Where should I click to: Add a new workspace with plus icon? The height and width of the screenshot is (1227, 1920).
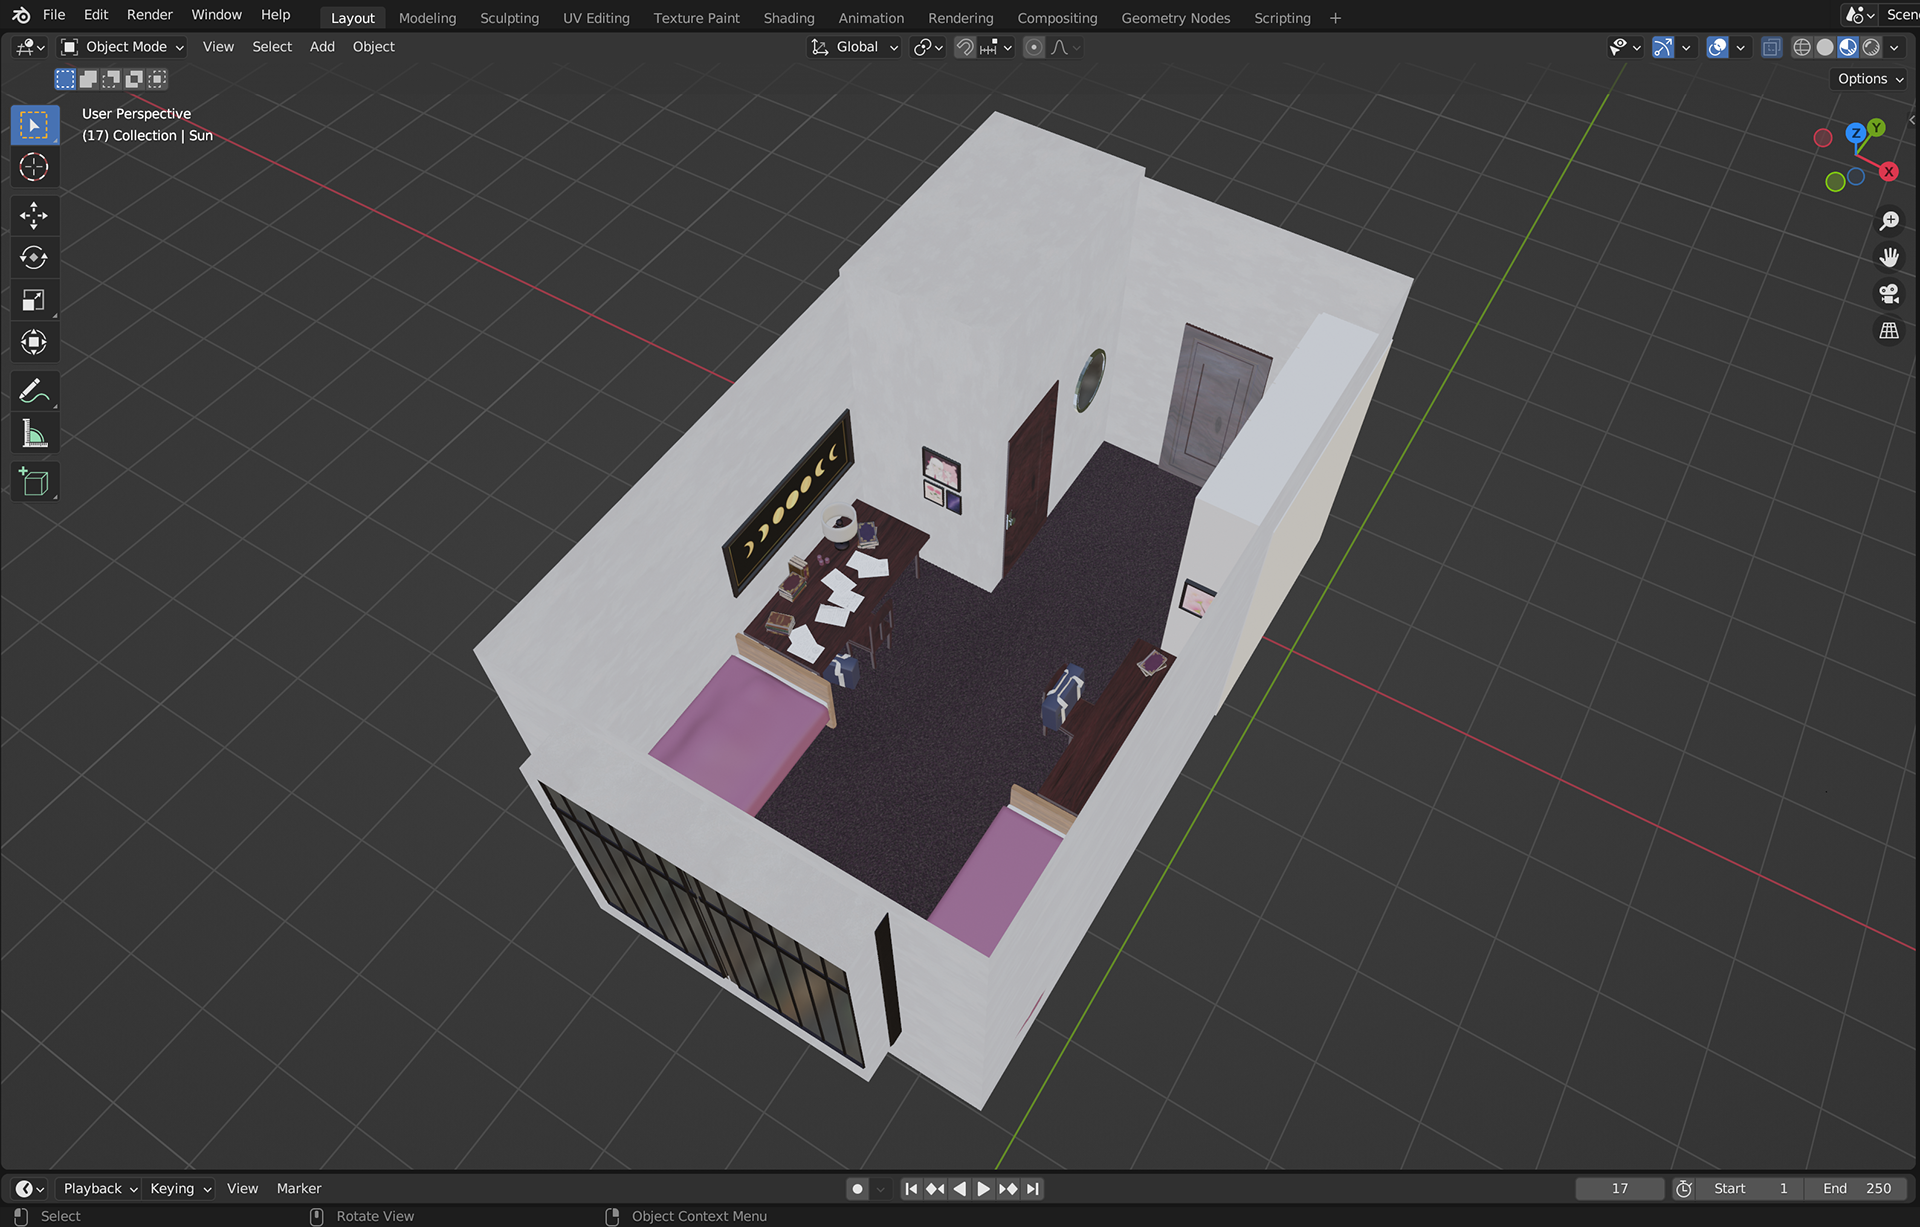click(1335, 18)
